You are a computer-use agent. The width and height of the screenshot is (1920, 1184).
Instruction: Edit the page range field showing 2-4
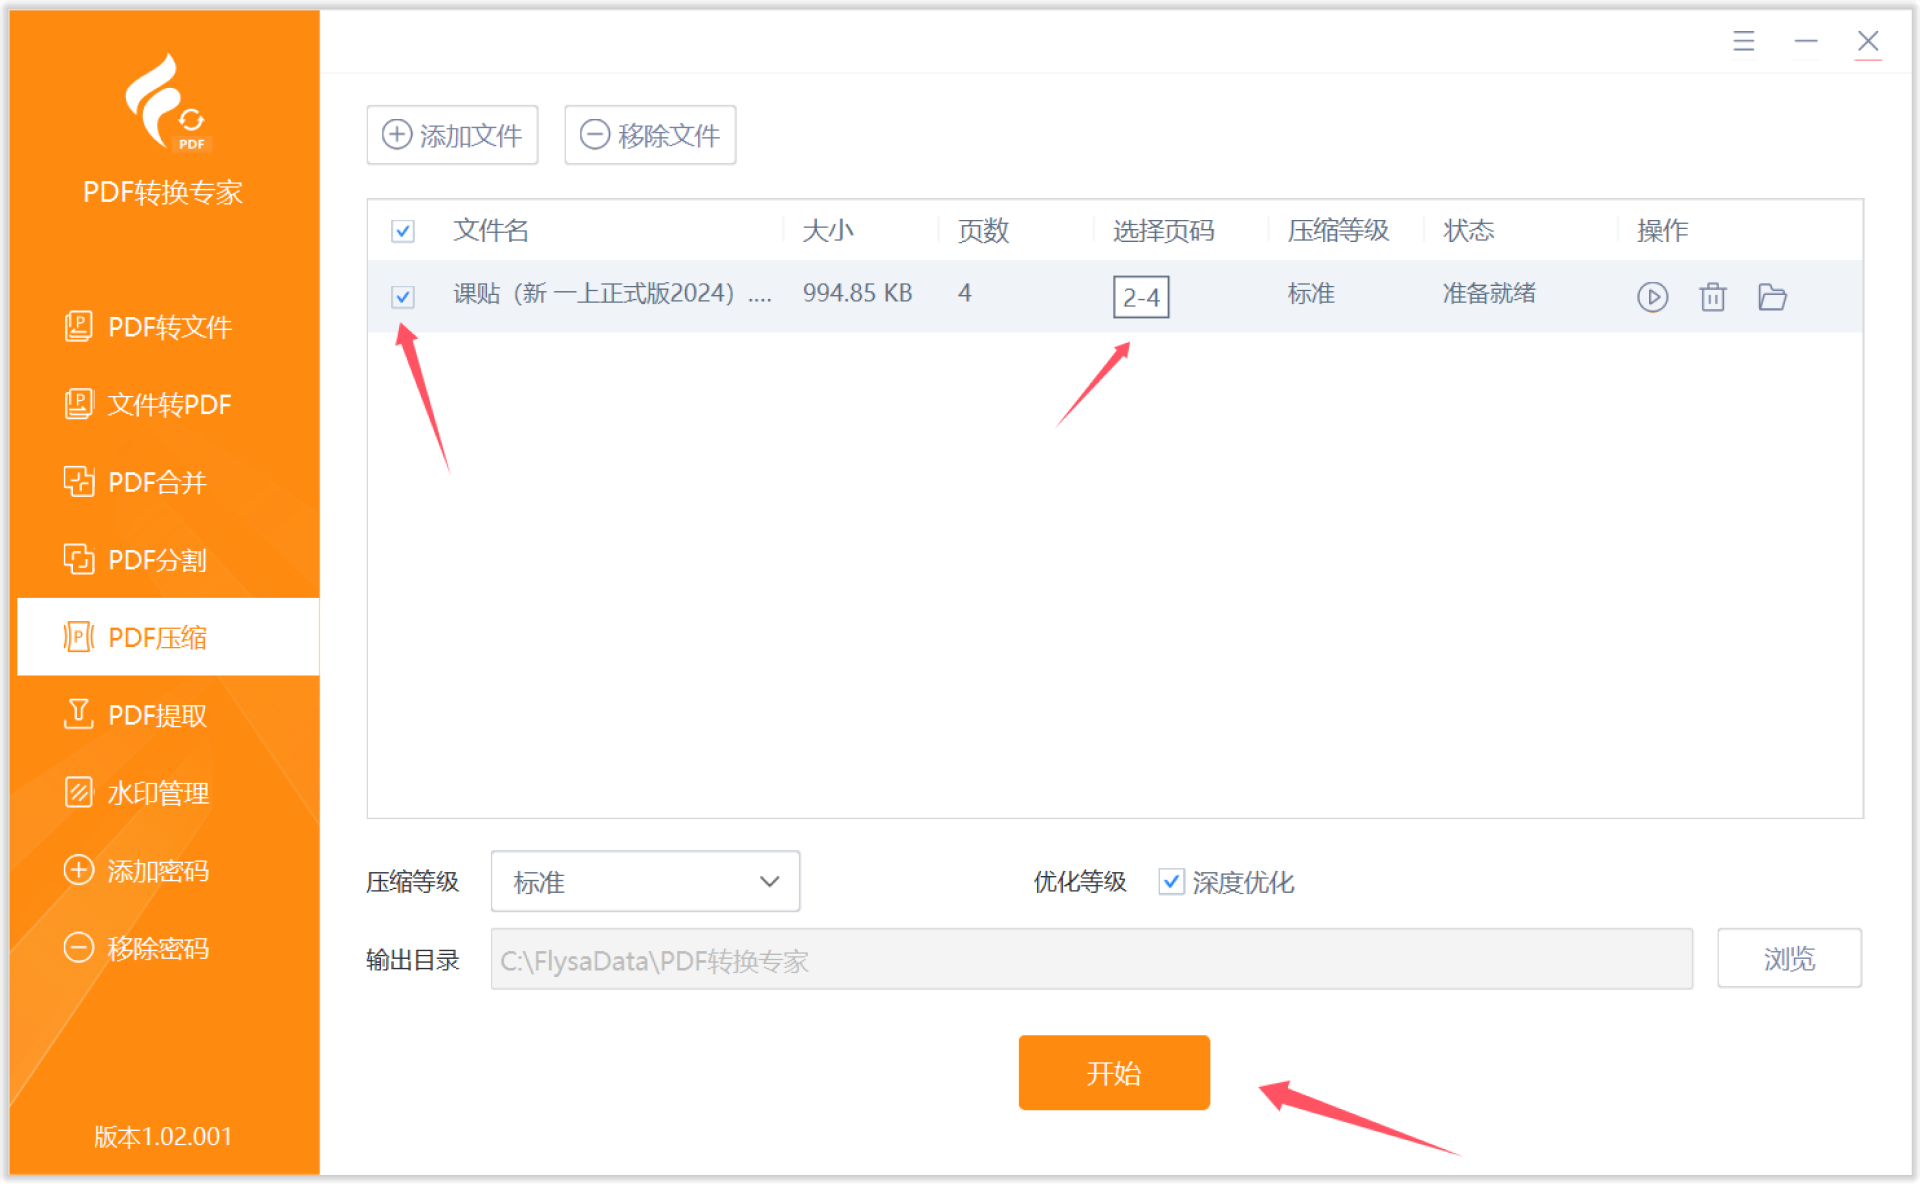[x=1141, y=297]
